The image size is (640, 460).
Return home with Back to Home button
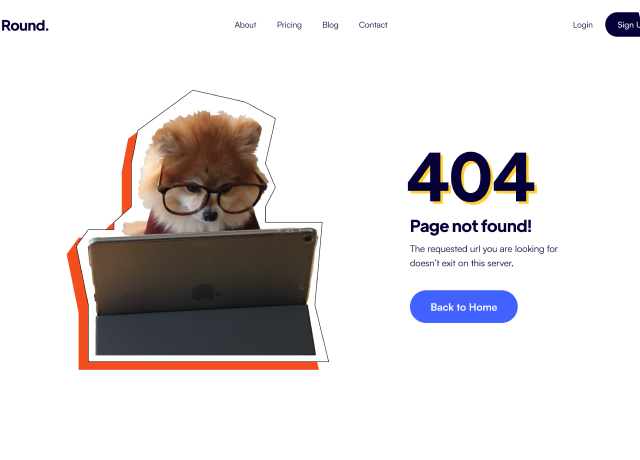(x=464, y=307)
